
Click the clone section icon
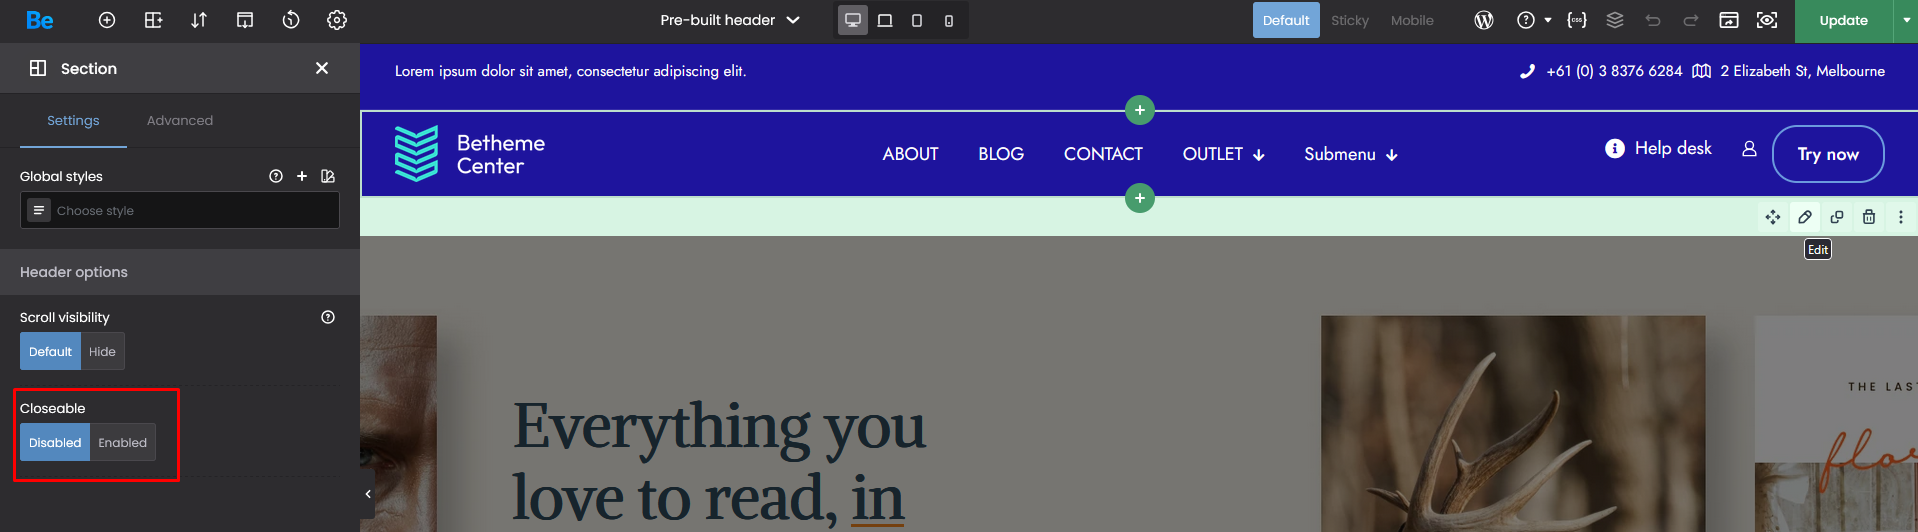(x=1837, y=217)
